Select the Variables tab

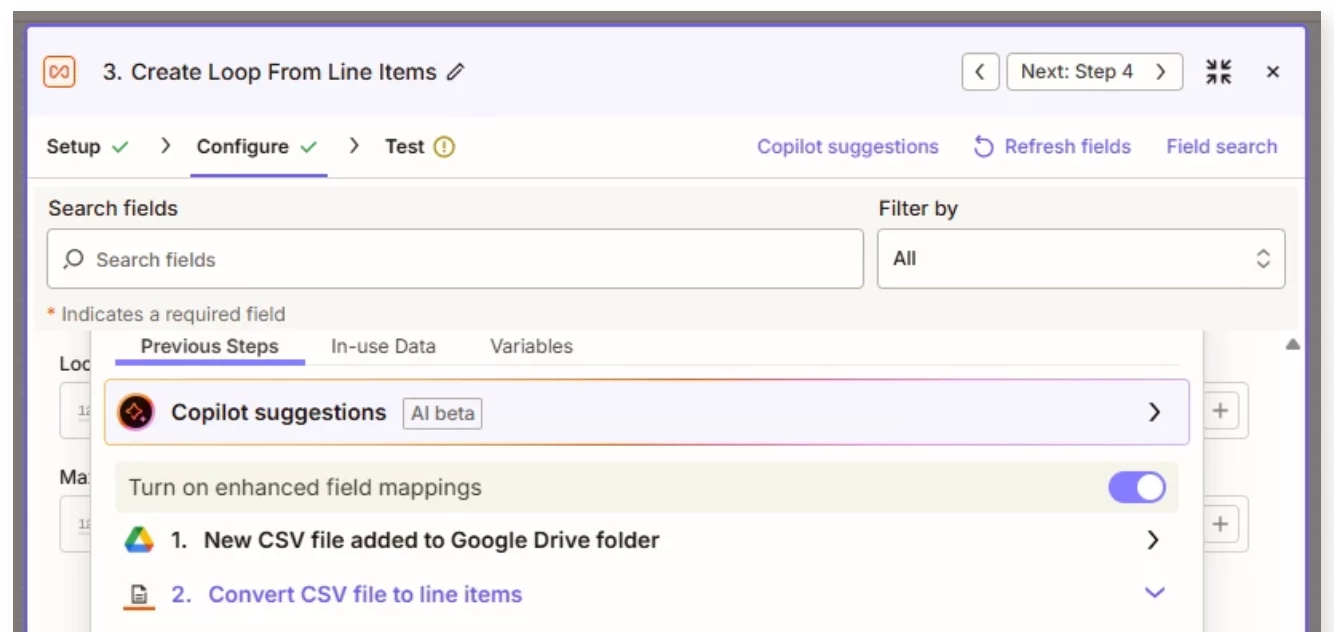click(x=531, y=347)
